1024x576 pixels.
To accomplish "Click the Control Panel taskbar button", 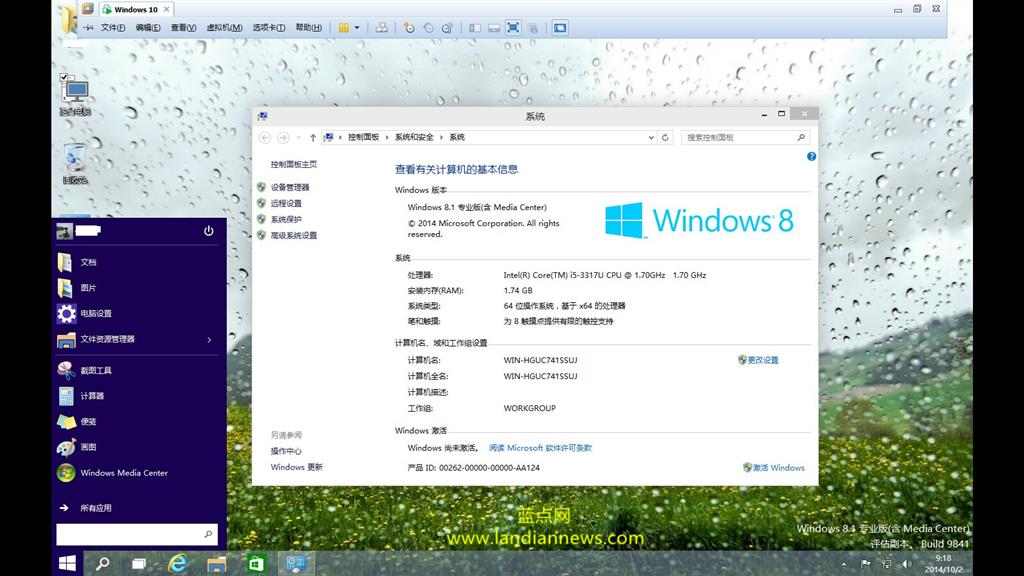I will [x=296, y=563].
